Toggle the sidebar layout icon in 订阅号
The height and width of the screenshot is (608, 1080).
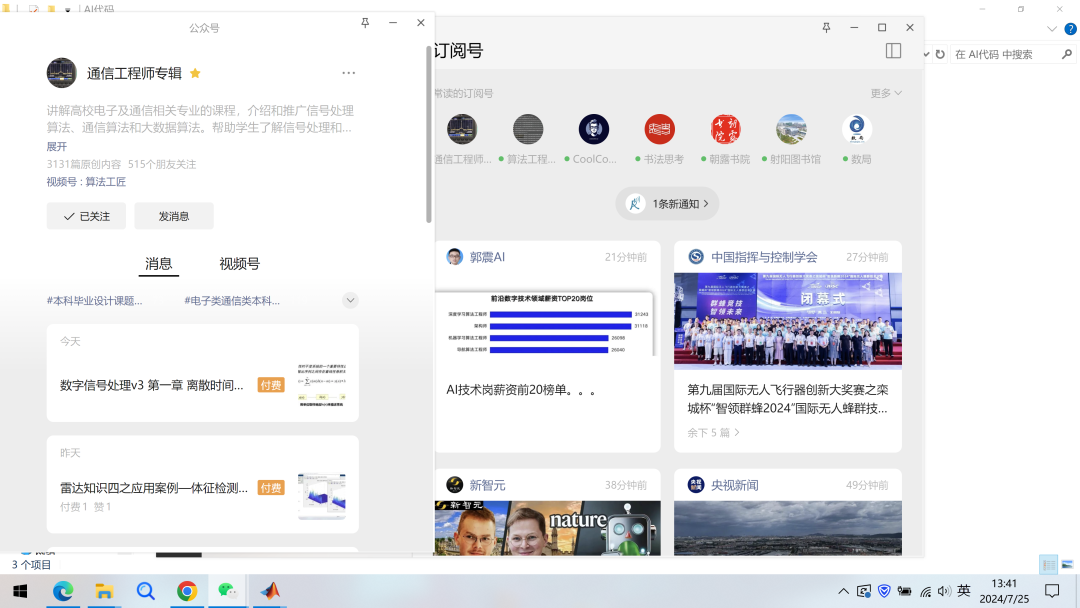pos(893,51)
